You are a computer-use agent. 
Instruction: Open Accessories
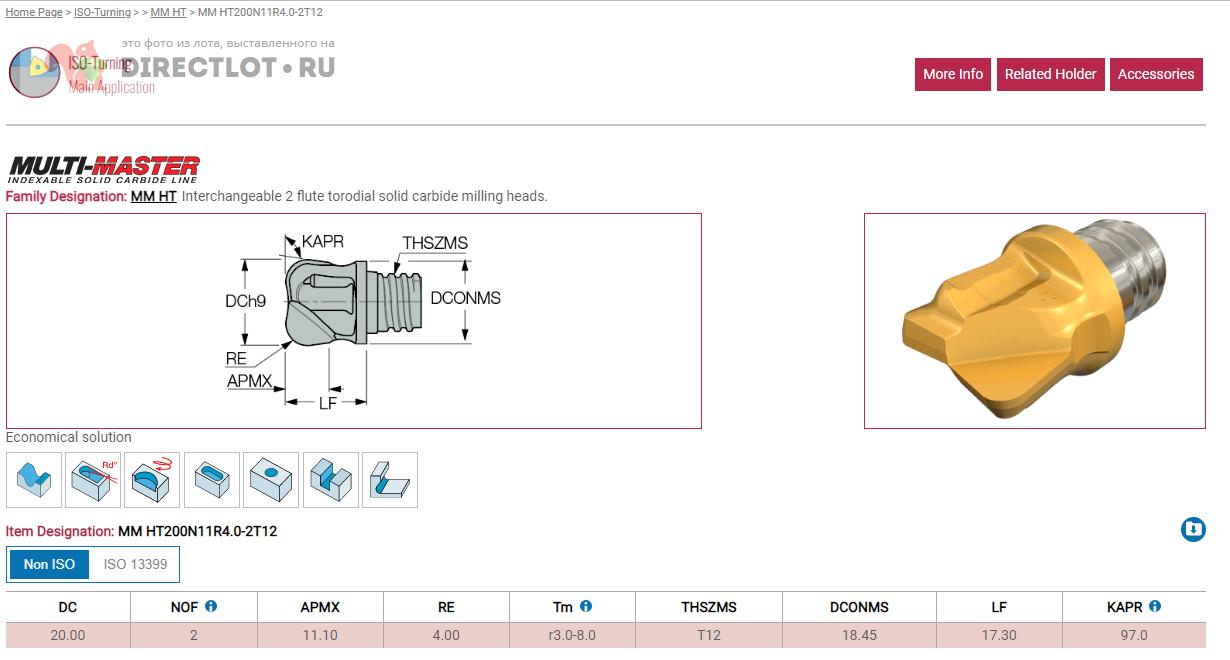tap(1156, 74)
